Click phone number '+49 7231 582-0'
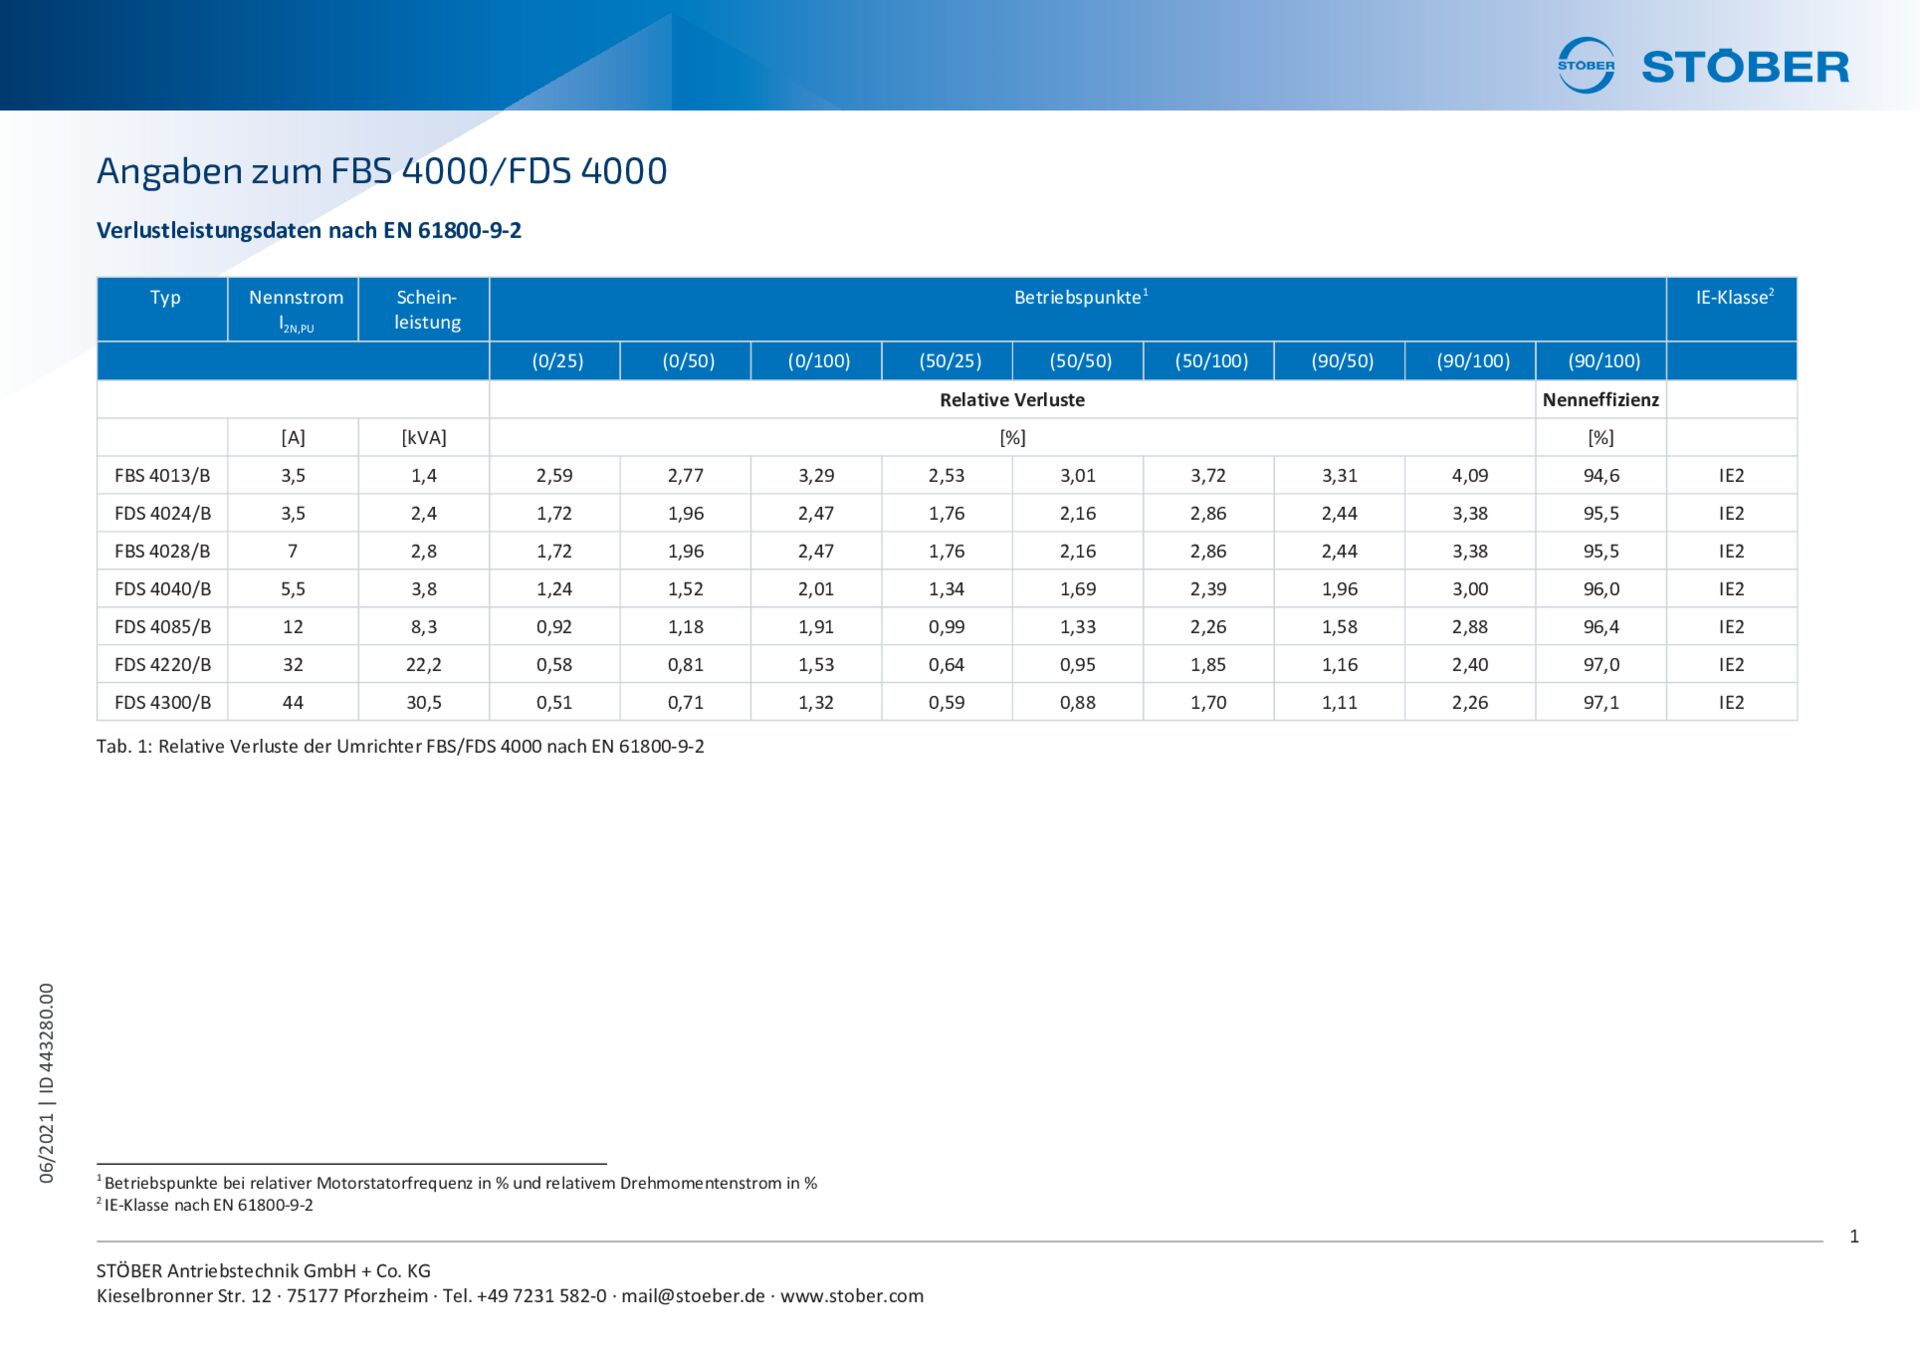This screenshot has width=1920, height=1358. click(x=541, y=1296)
